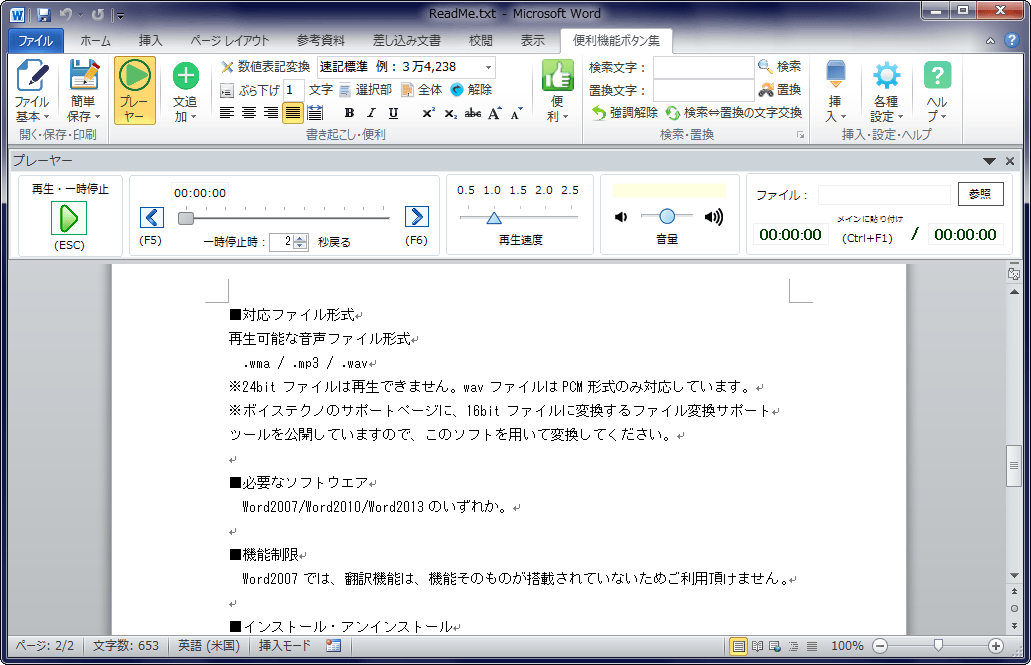1031x665 pixels.
Task: Toggle strikethrough formatting
Action: pos(473,113)
